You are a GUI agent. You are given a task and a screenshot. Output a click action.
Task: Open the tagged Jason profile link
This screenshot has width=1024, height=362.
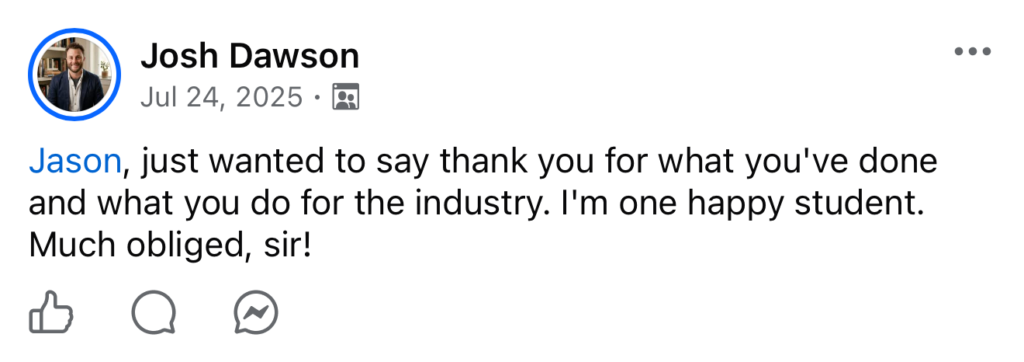(x=74, y=161)
